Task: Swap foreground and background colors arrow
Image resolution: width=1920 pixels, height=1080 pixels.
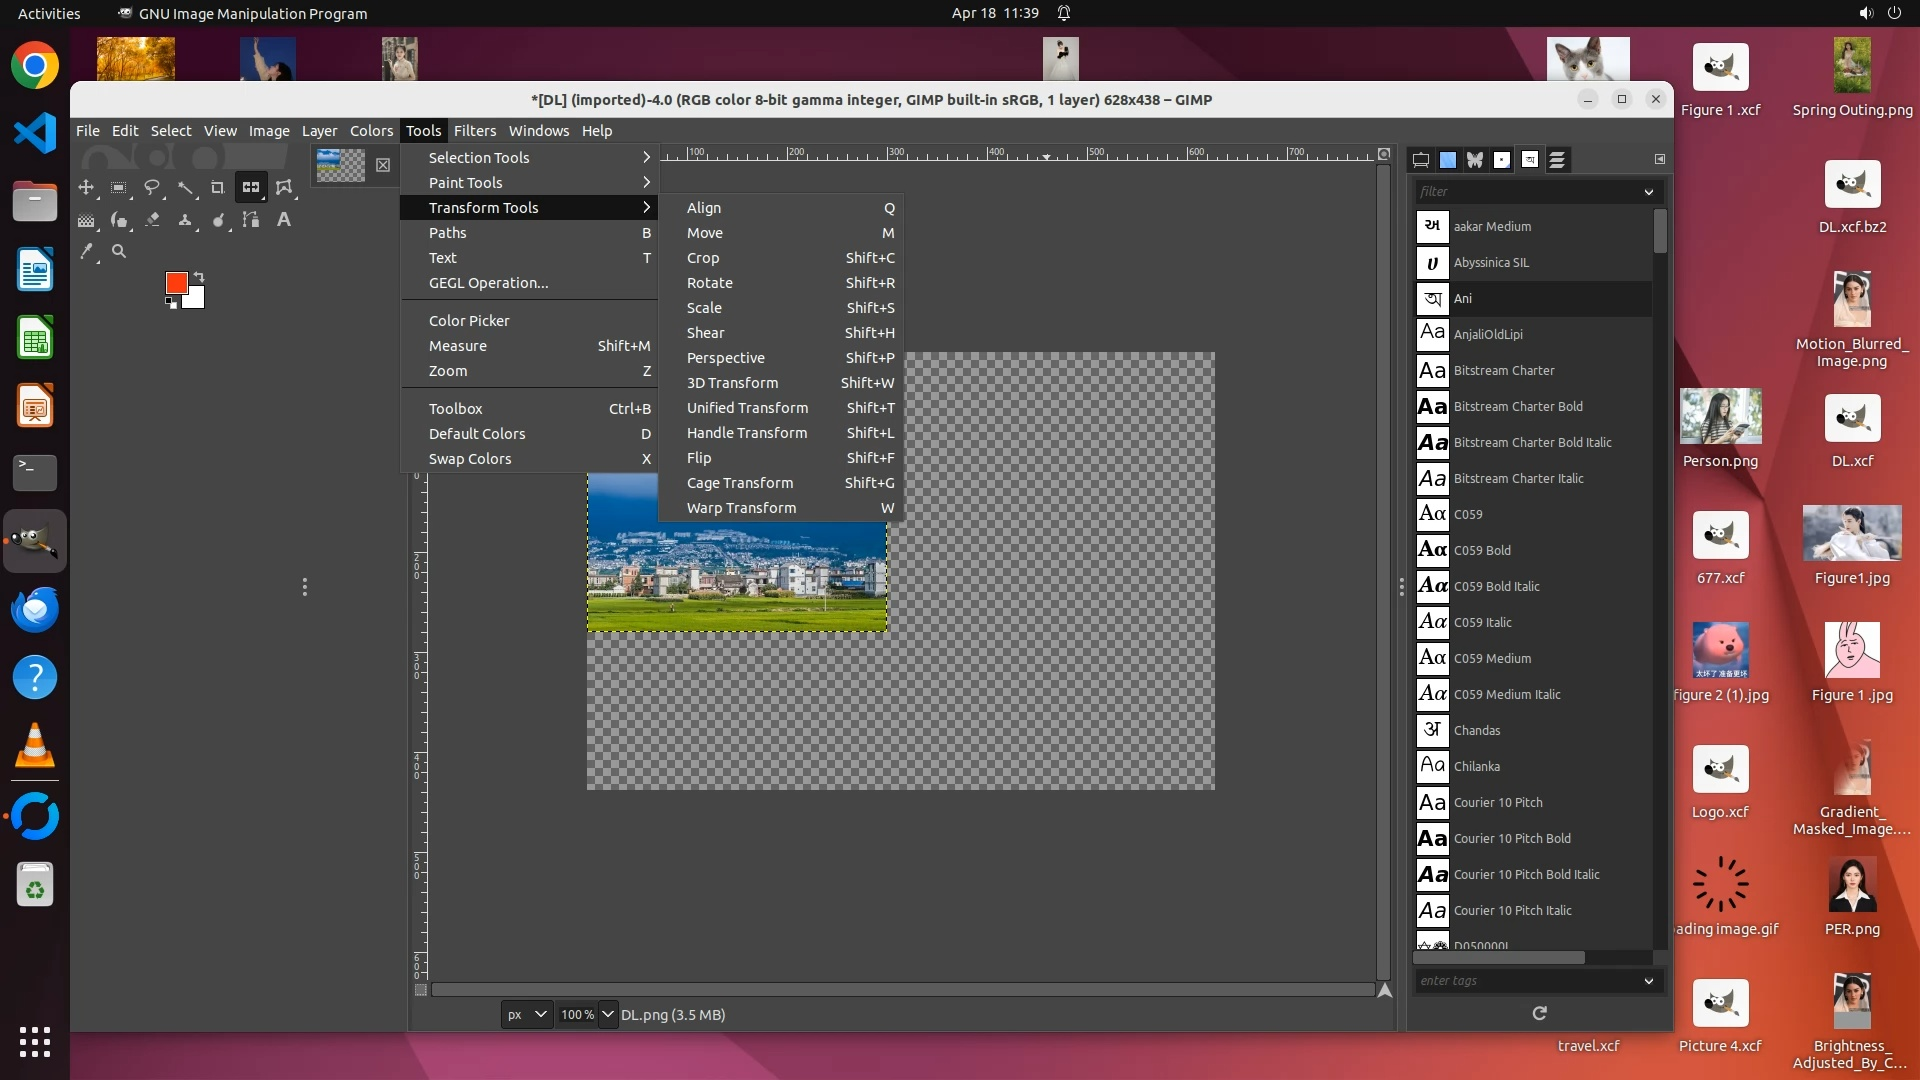Action: [199, 276]
